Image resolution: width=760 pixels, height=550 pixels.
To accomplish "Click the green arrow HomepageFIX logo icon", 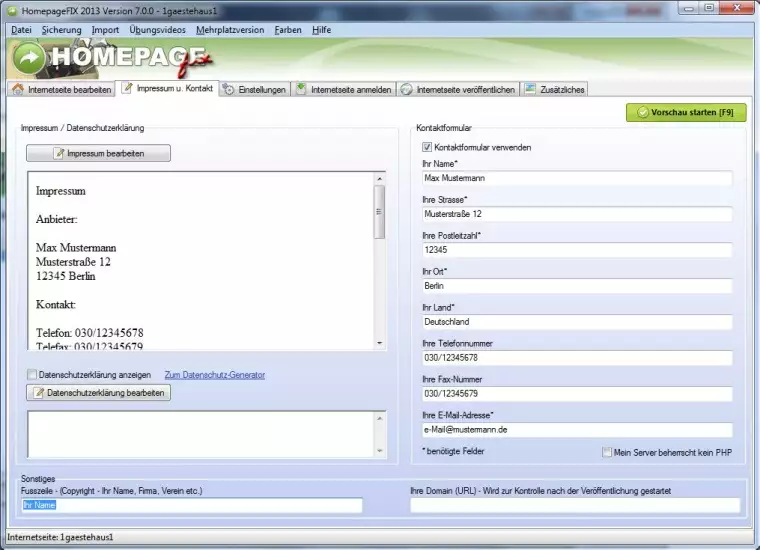I will click(29, 58).
